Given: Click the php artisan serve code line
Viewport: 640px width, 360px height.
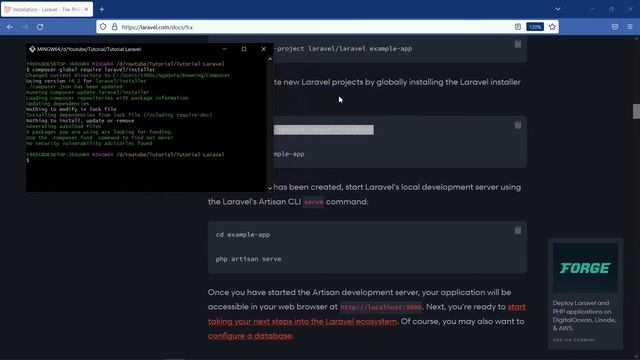Looking at the screenshot, I should [248, 259].
